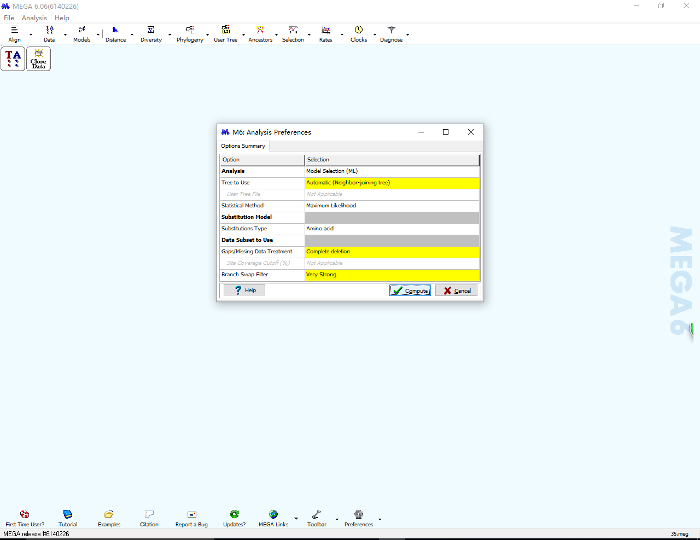The width and height of the screenshot is (700, 540).
Task: Click the Cancel button in dialog
Action: 456,290
